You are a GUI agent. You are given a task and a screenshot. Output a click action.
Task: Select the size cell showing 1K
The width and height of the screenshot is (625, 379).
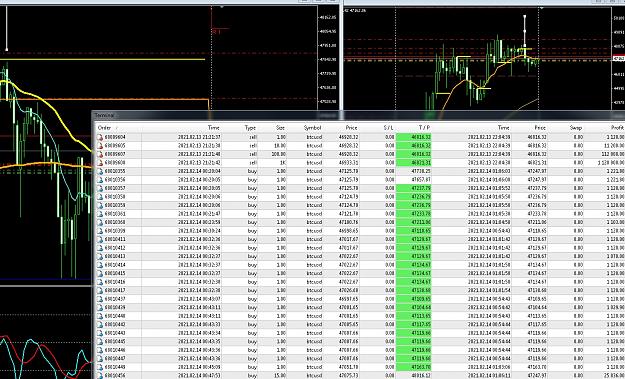coord(282,163)
